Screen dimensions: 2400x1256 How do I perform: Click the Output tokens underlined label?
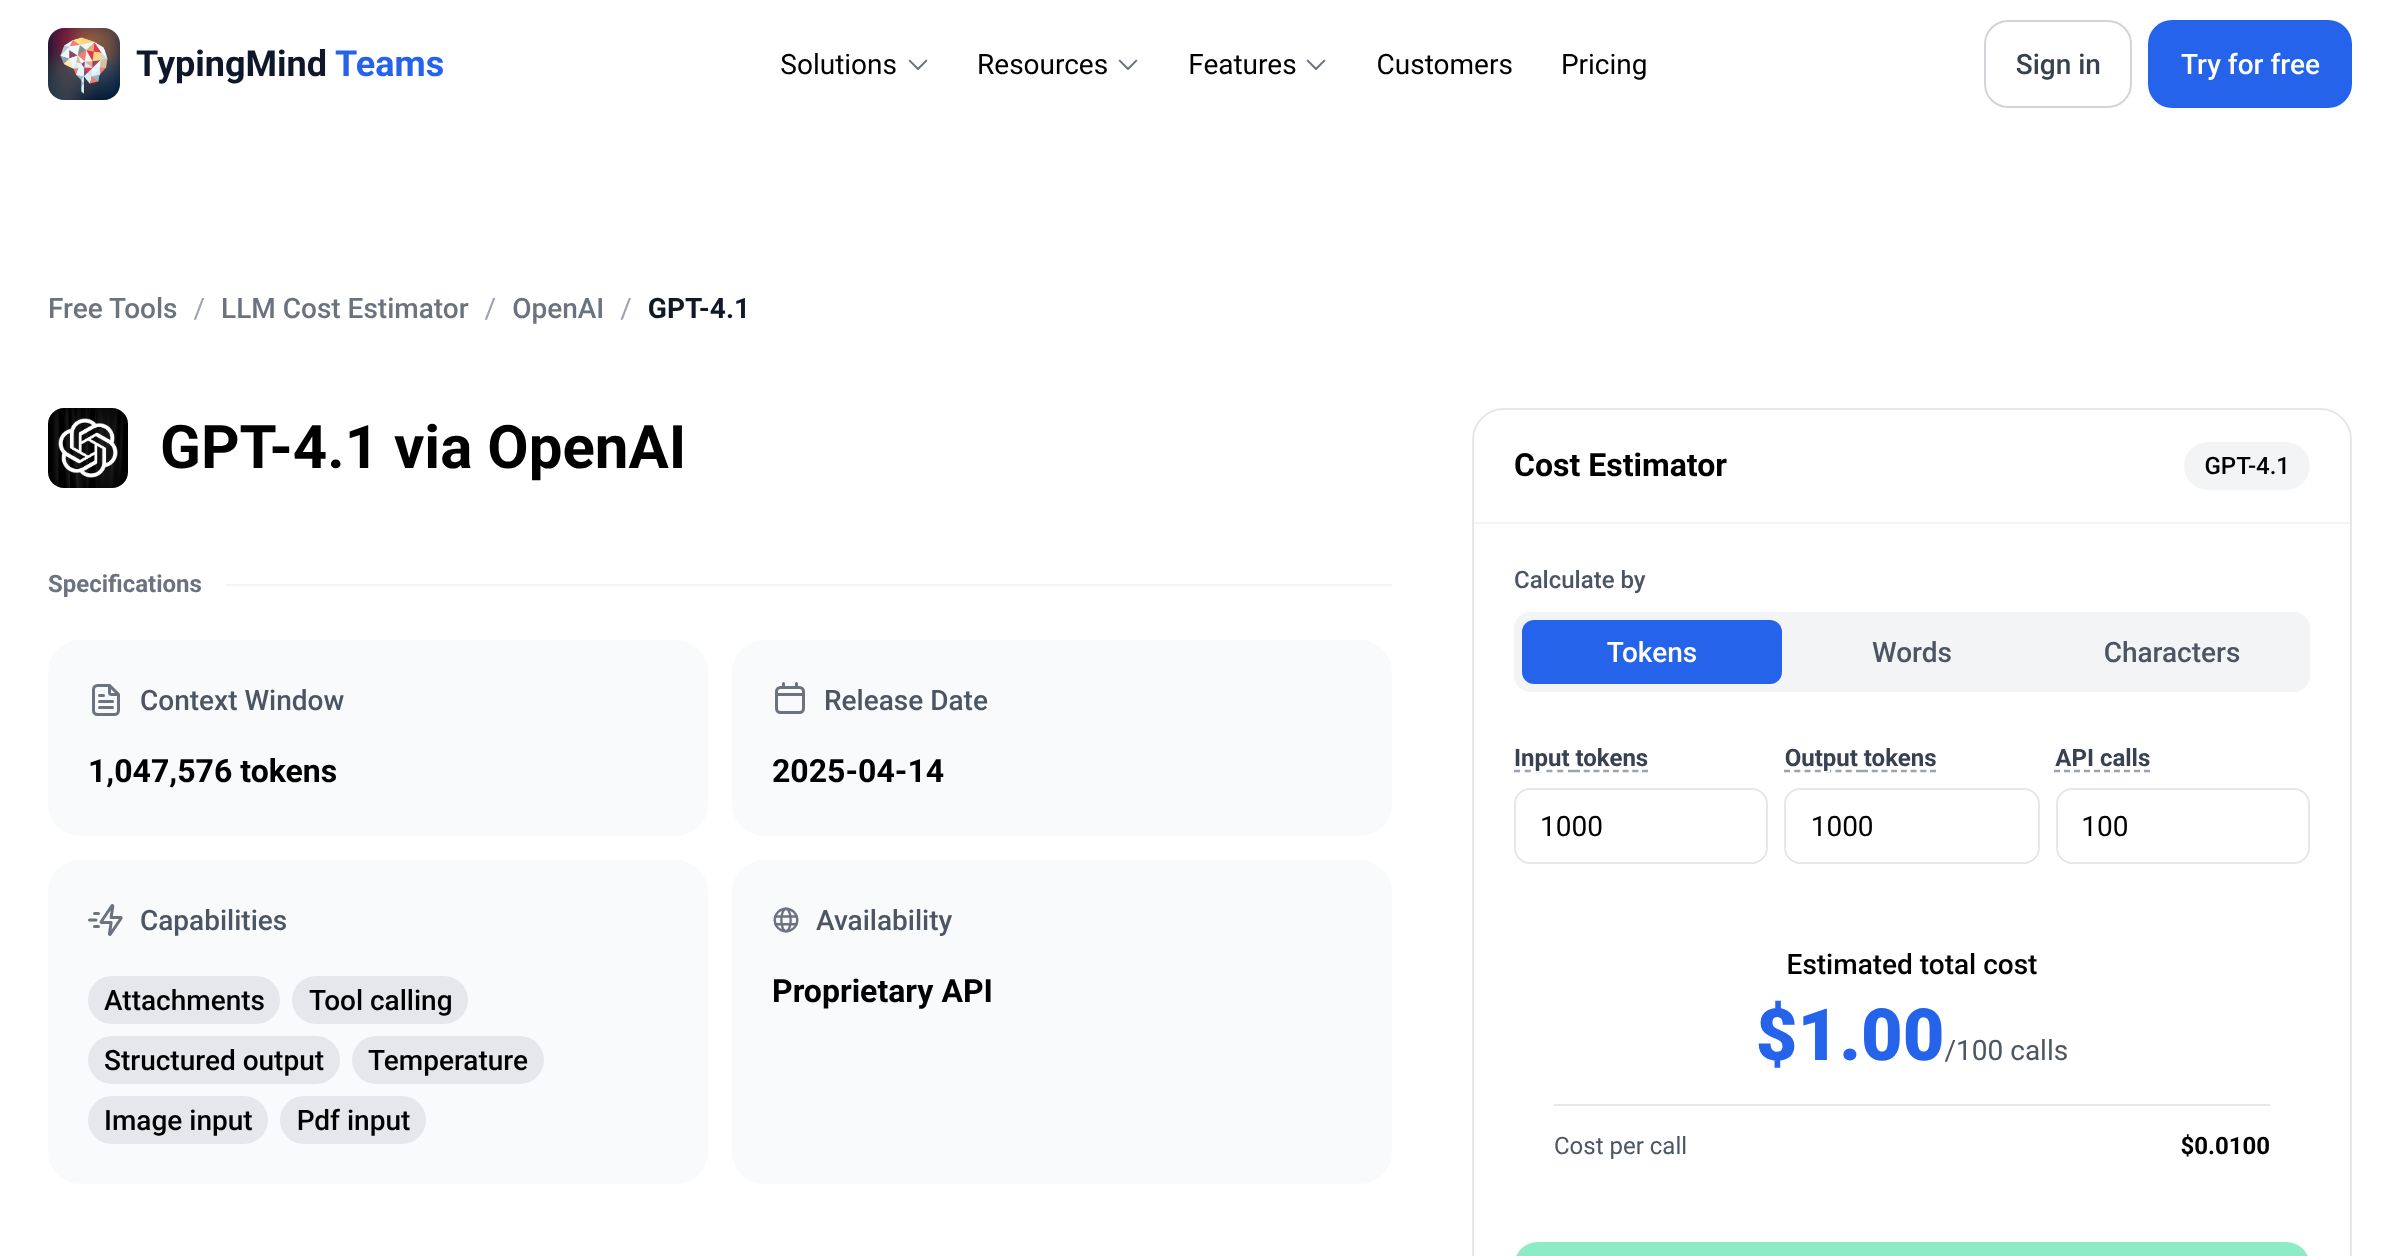click(x=1860, y=758)
